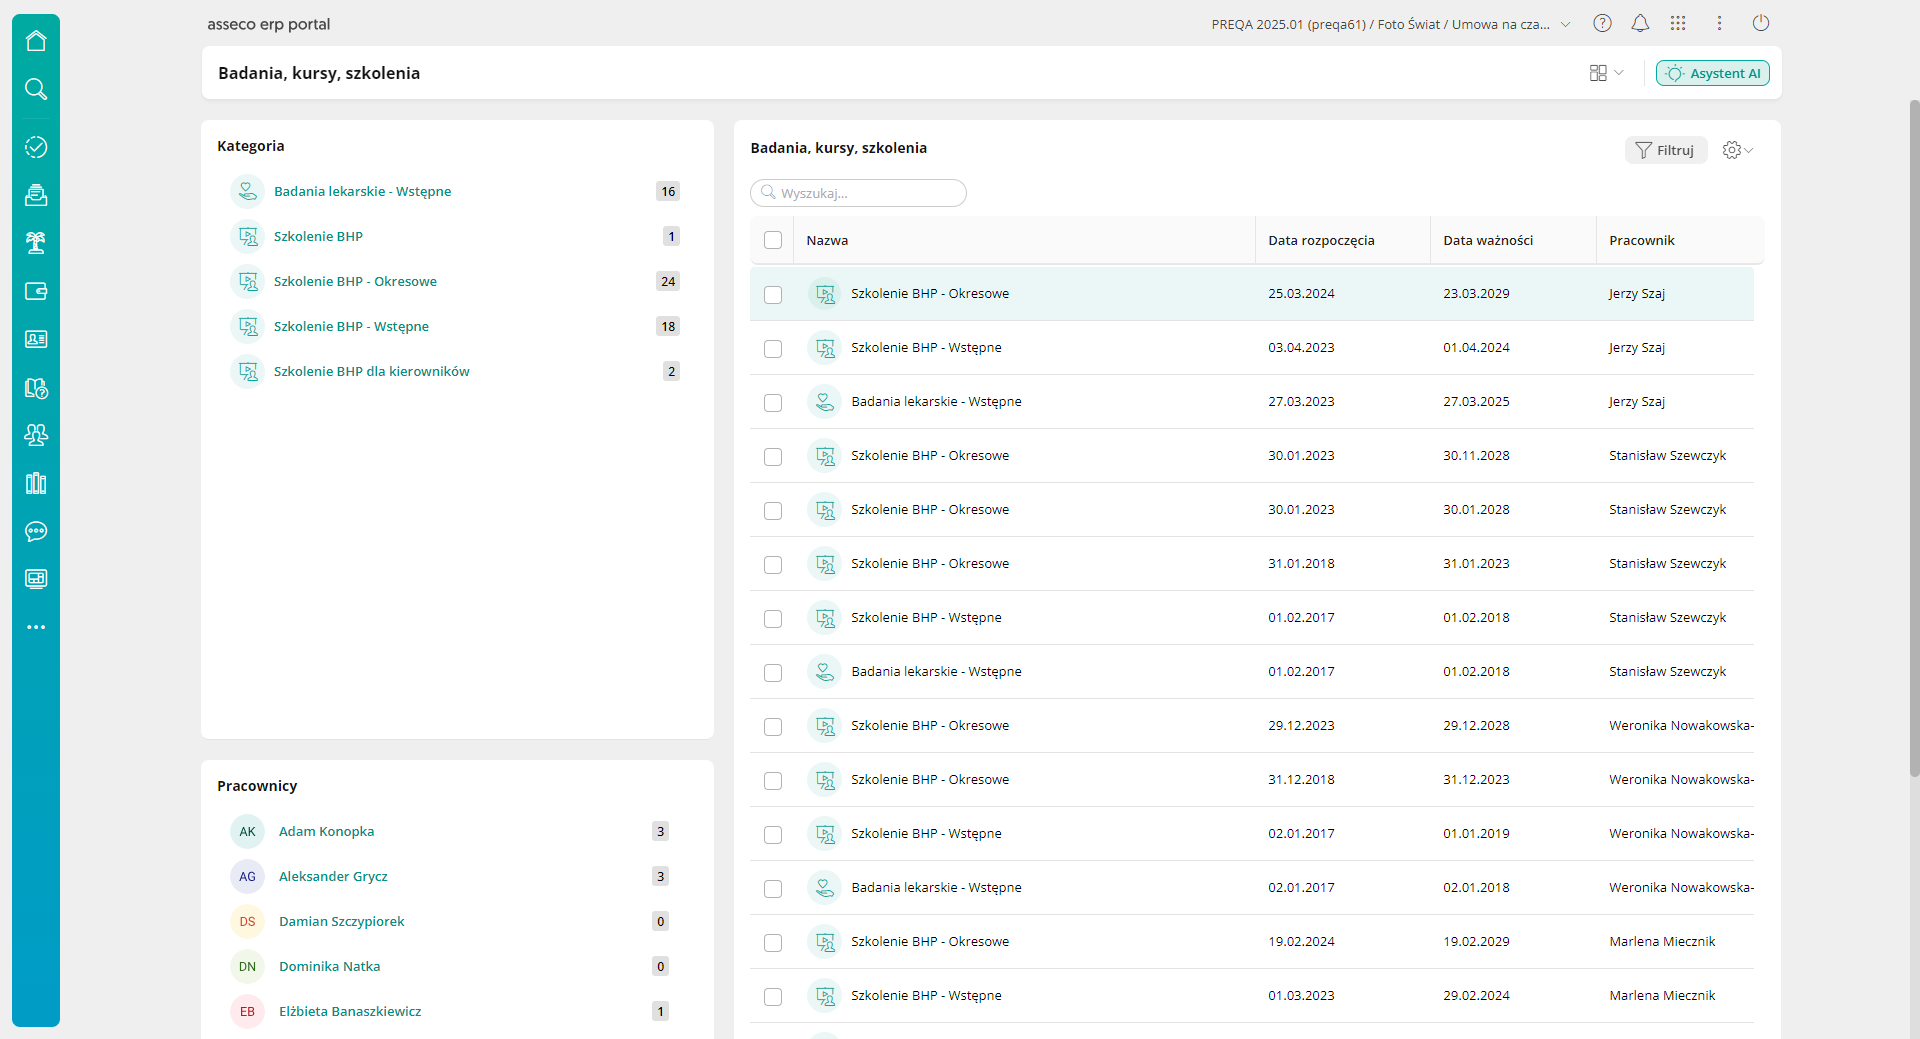Click the EB avatar for Elżbieta Banaszkiewicz
The height and width of the screenshot is (1039, 1920).
[247, 1011]
